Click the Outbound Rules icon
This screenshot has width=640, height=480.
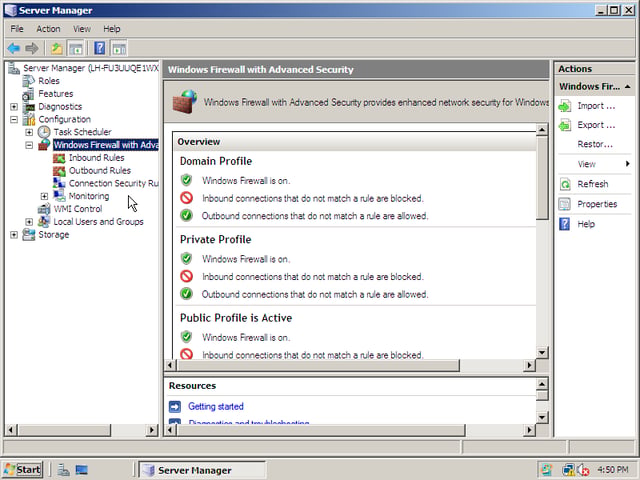pos(59,171)
